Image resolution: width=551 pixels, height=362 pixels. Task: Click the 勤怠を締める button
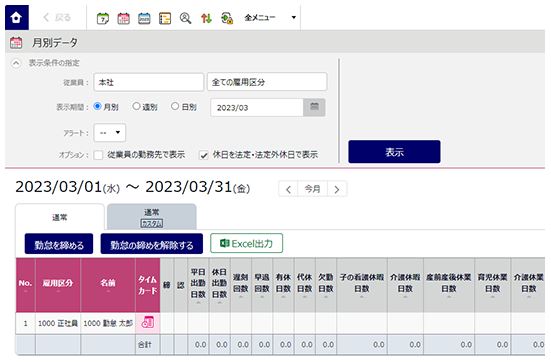click(59, 244)
